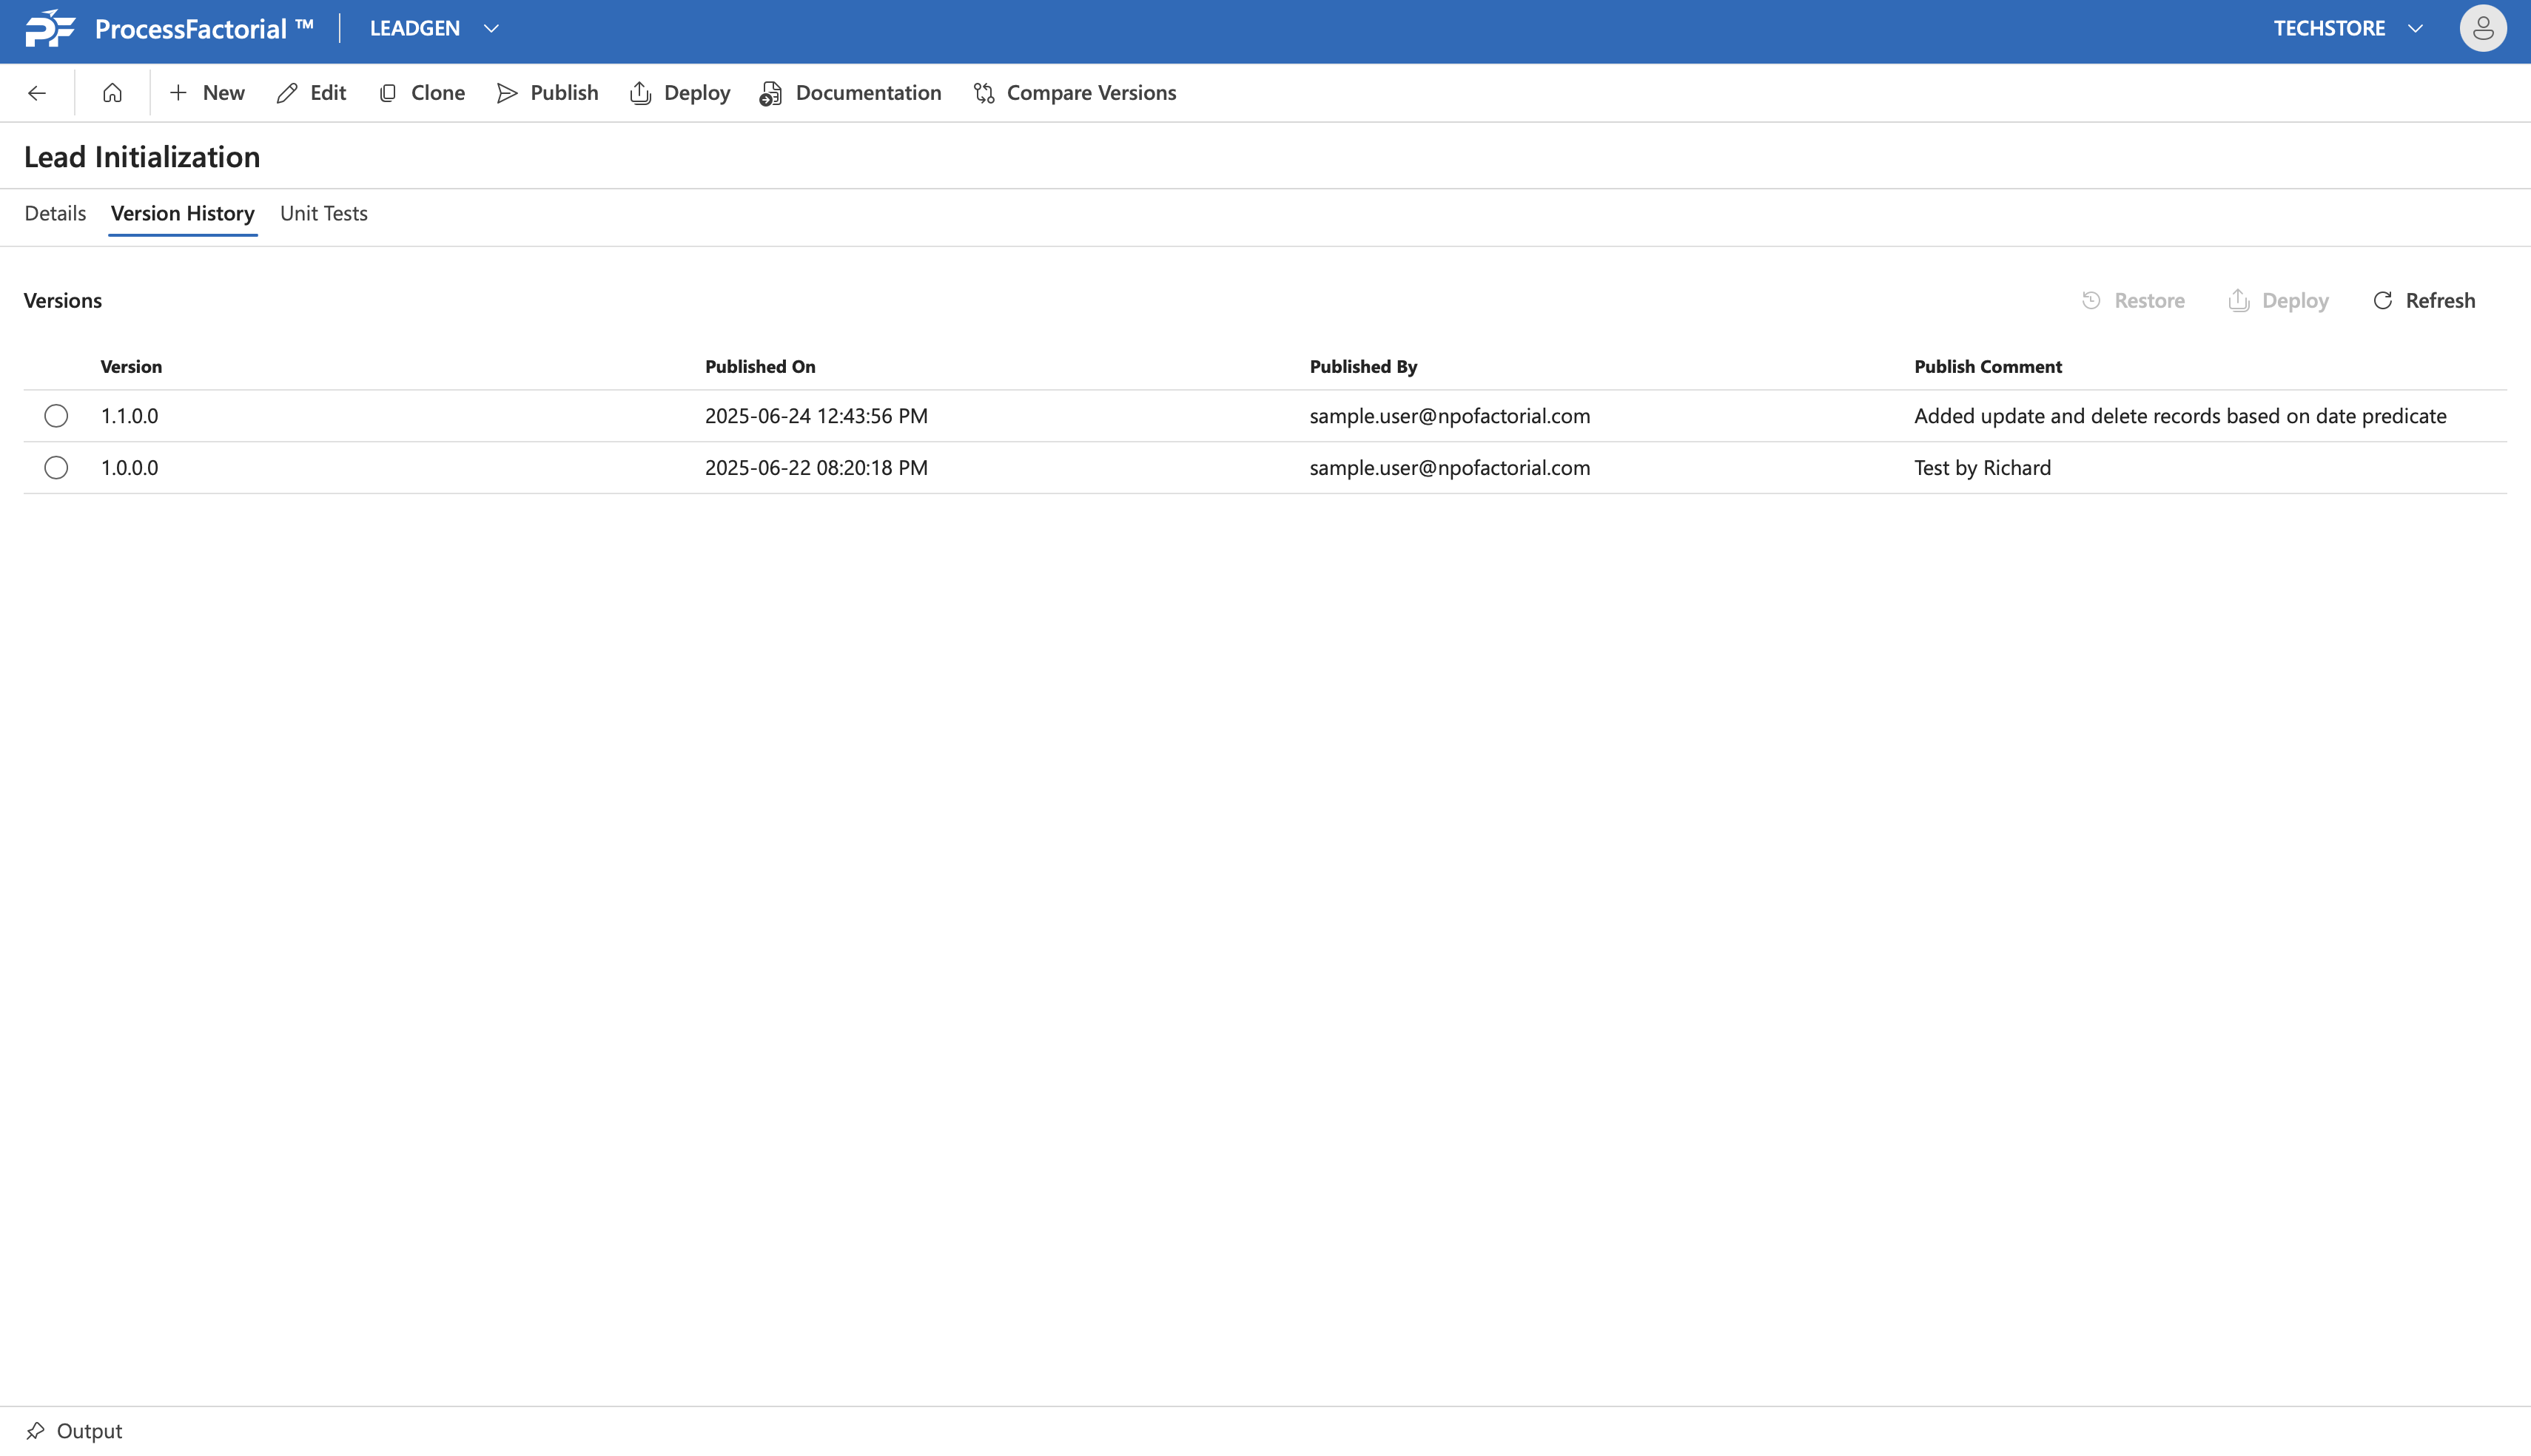The image size is (2531, 1456).
Task: Click the New plus icon
Action: pyautogui.click(x=178, y=93)
